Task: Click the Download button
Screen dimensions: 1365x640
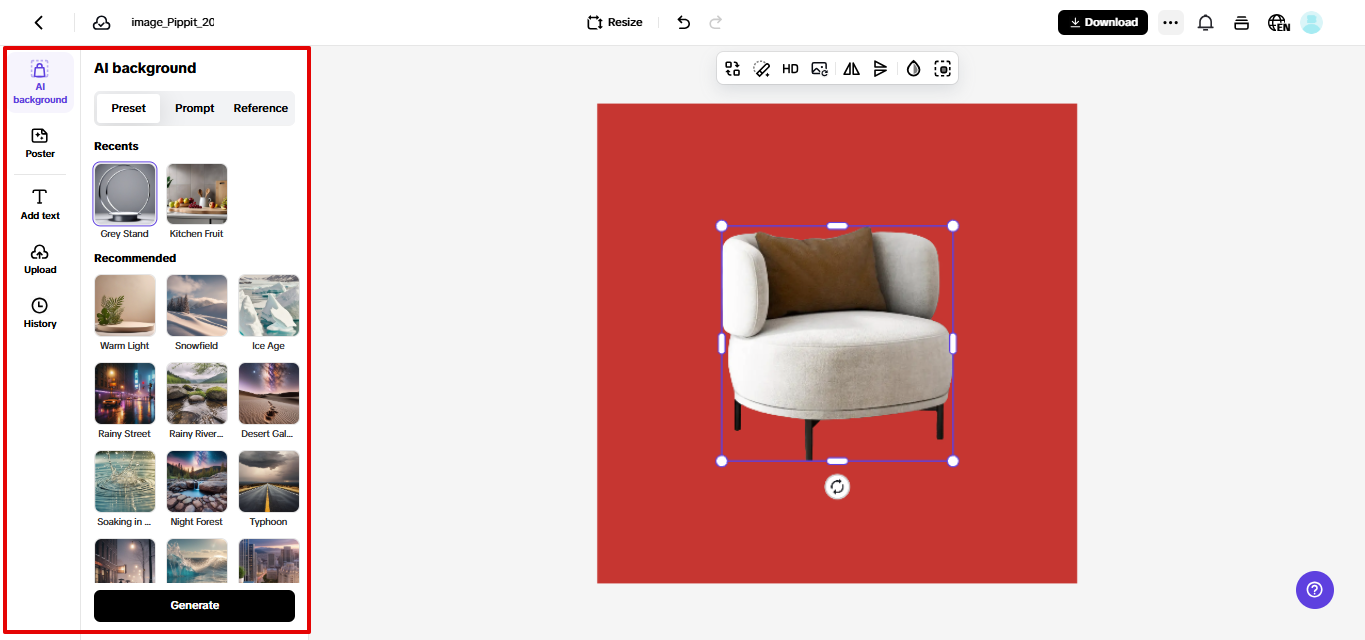Action: (x=1102, y=21)
